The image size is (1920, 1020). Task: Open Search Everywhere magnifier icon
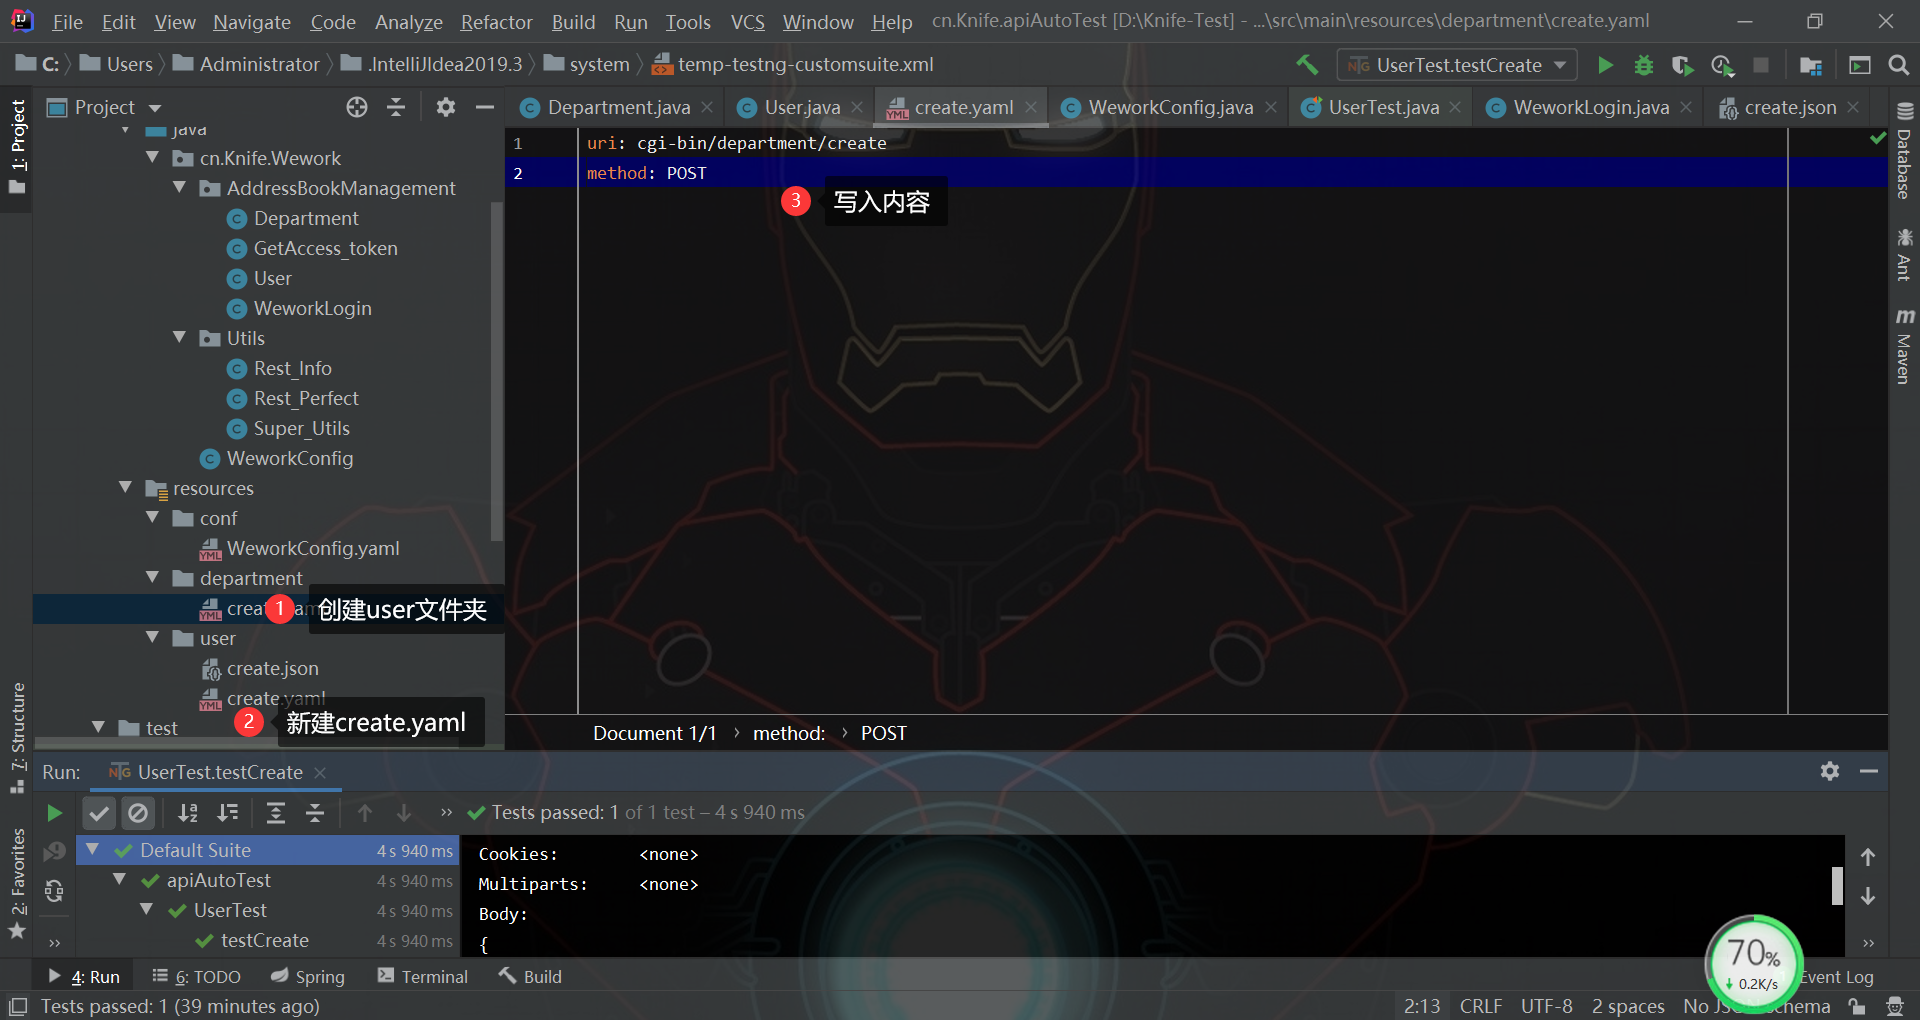1898,65
